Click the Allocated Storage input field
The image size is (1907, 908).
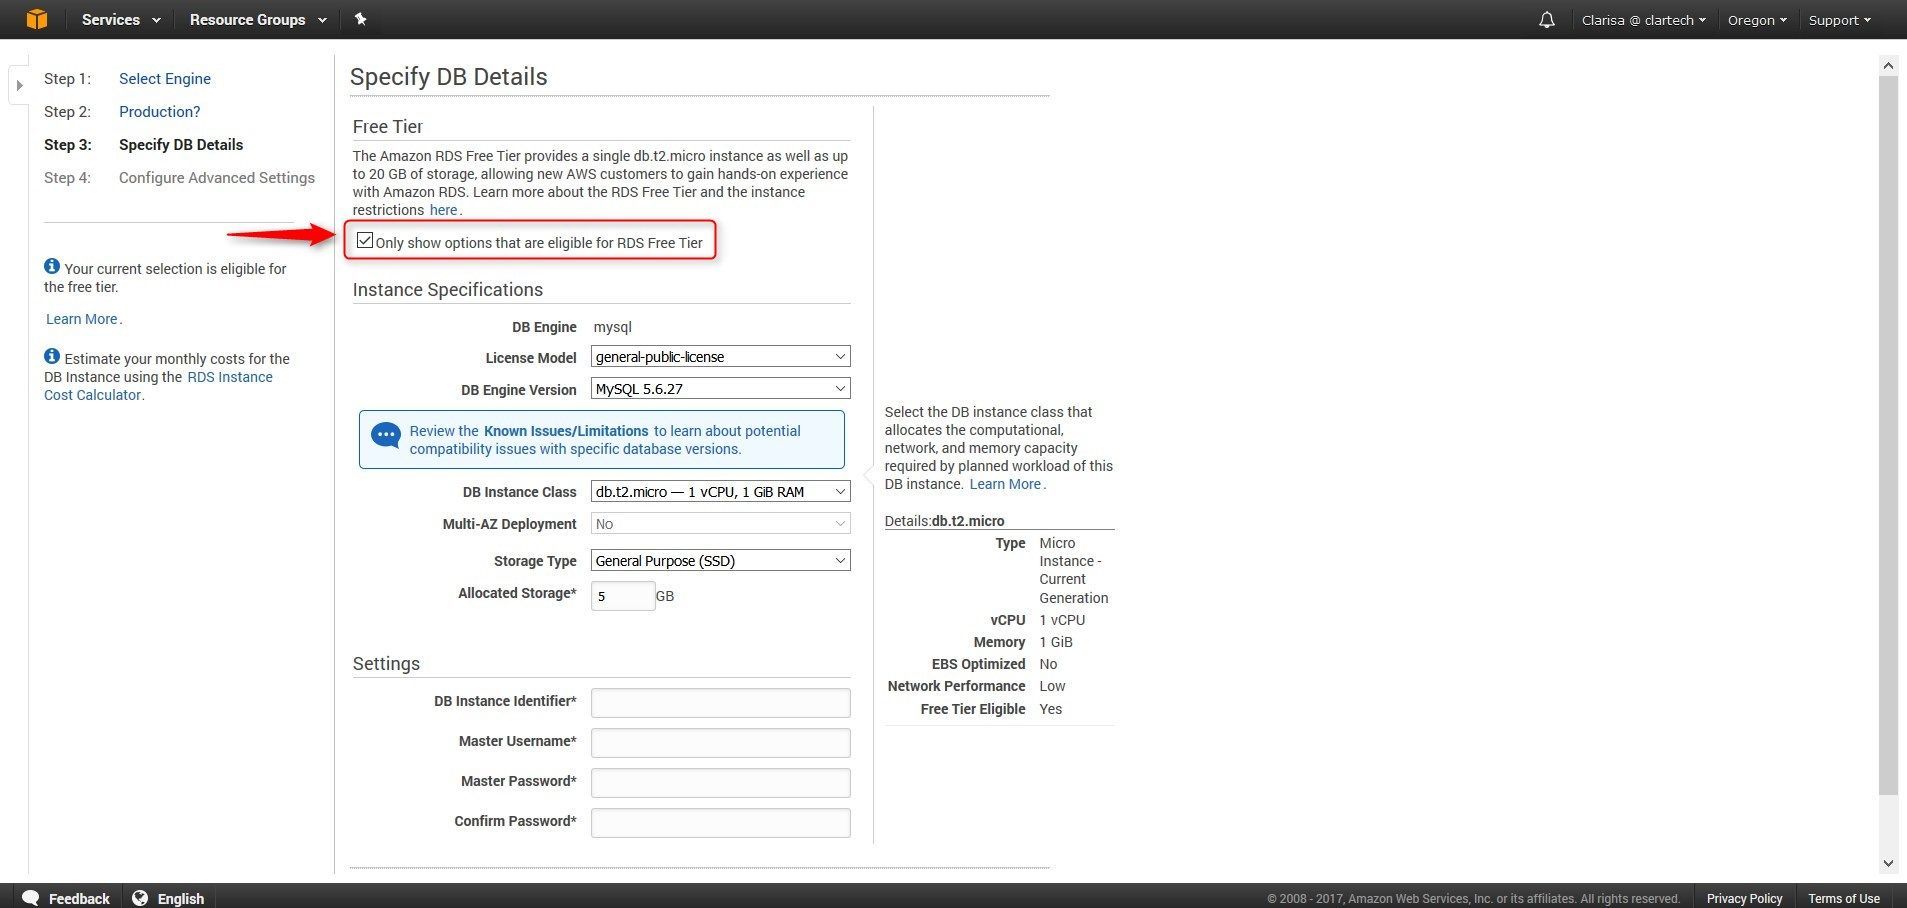tap(623, 596)
